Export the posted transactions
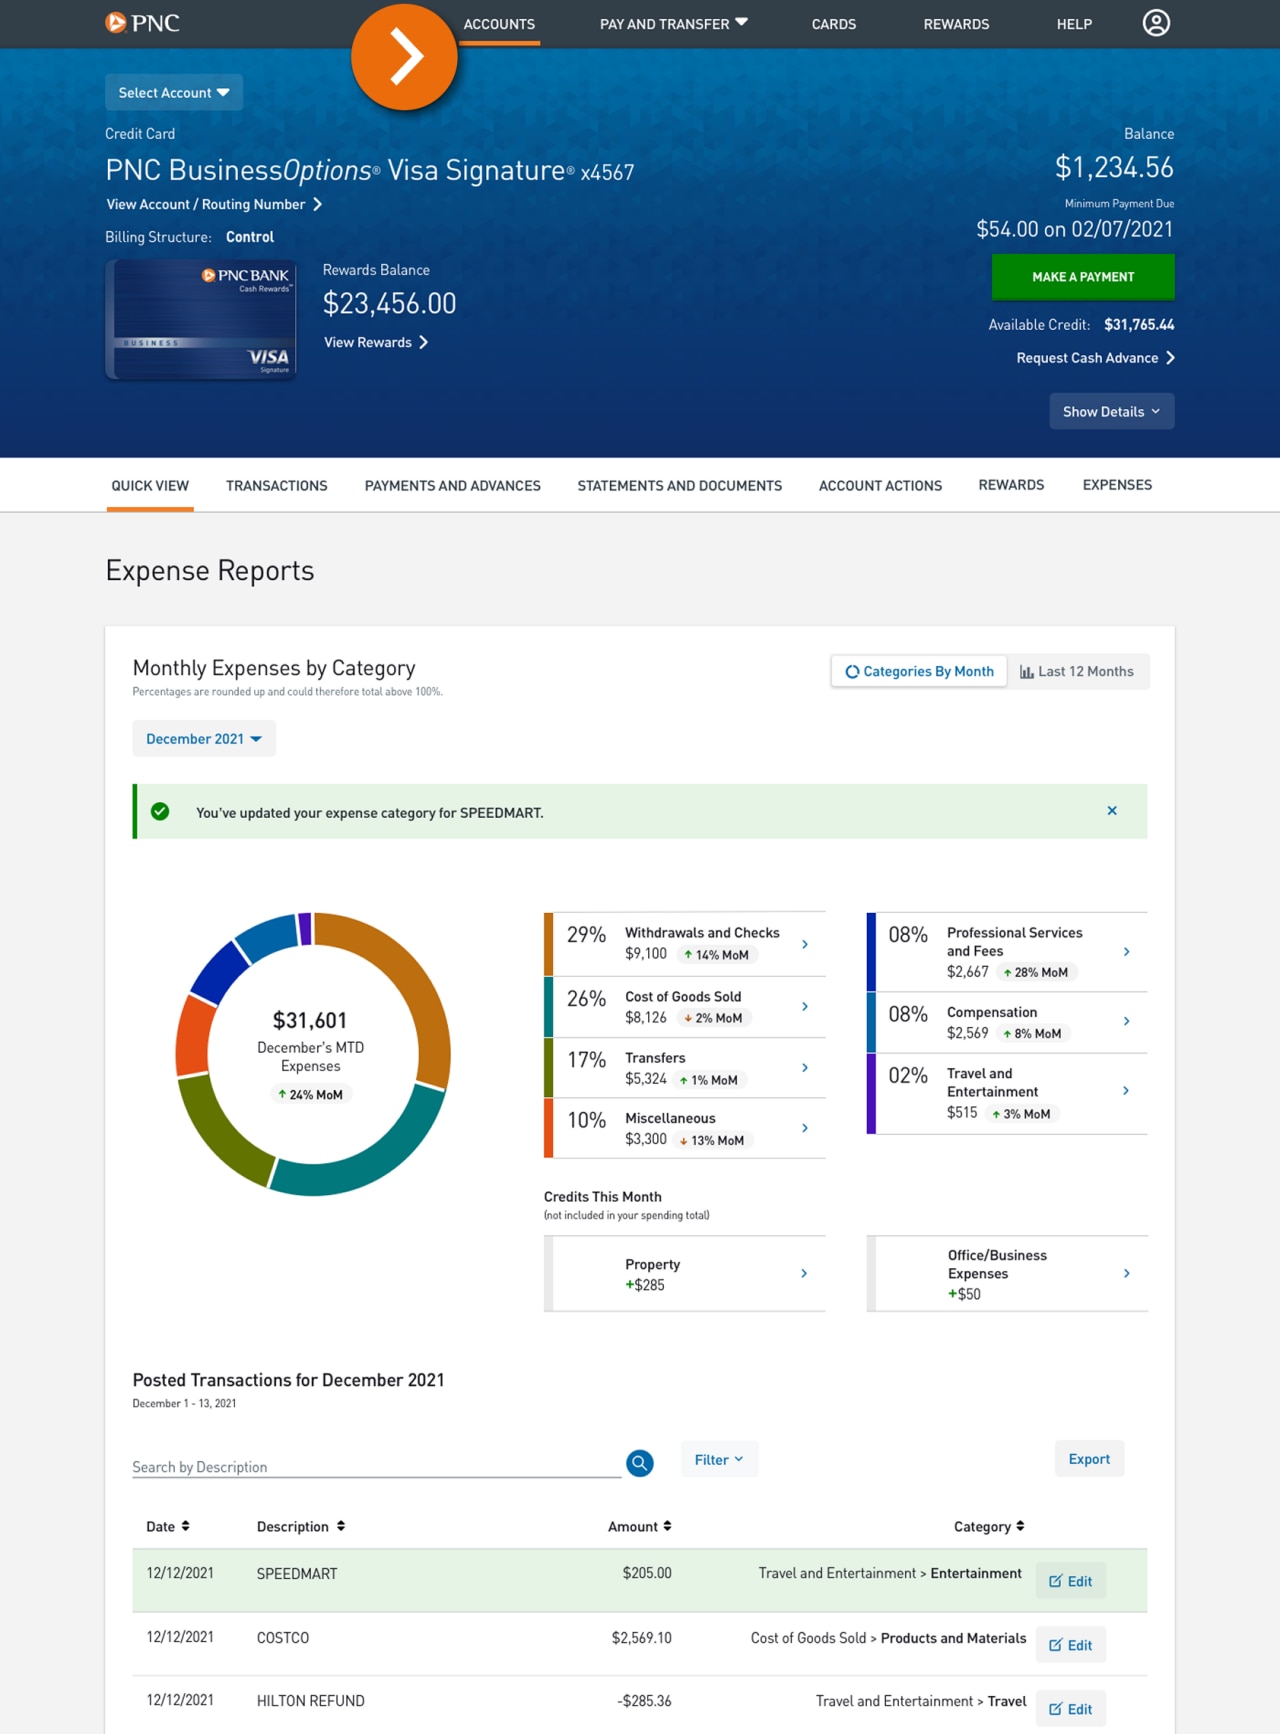The width and height of the screenshot is (1280, 1734). [1089, 1458]
